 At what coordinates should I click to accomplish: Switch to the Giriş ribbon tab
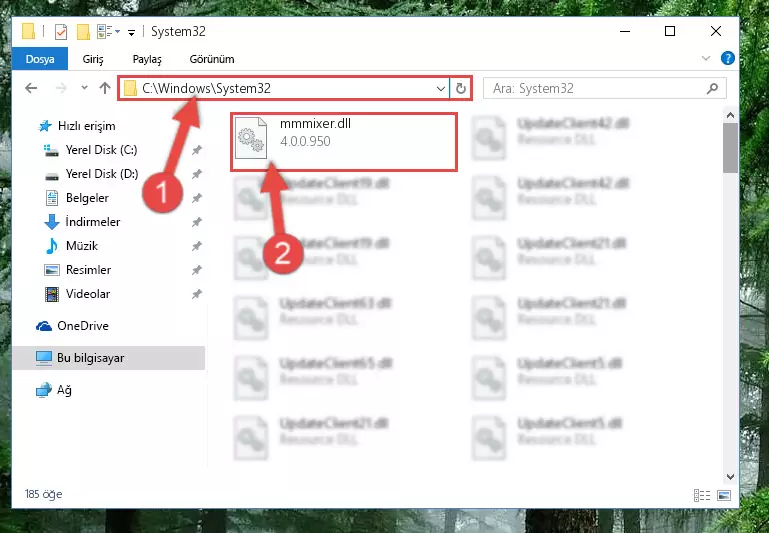pyautogui.click(x=93, y=59)
